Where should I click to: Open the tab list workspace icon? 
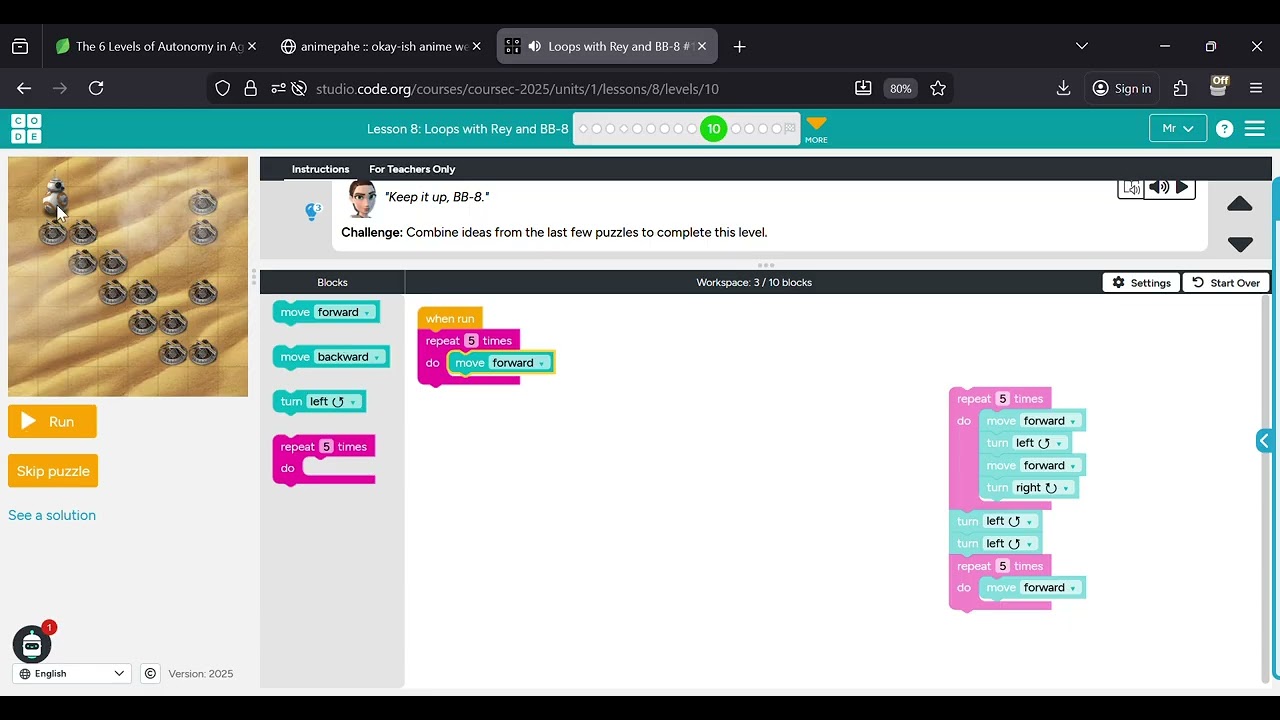click(20, 46)
